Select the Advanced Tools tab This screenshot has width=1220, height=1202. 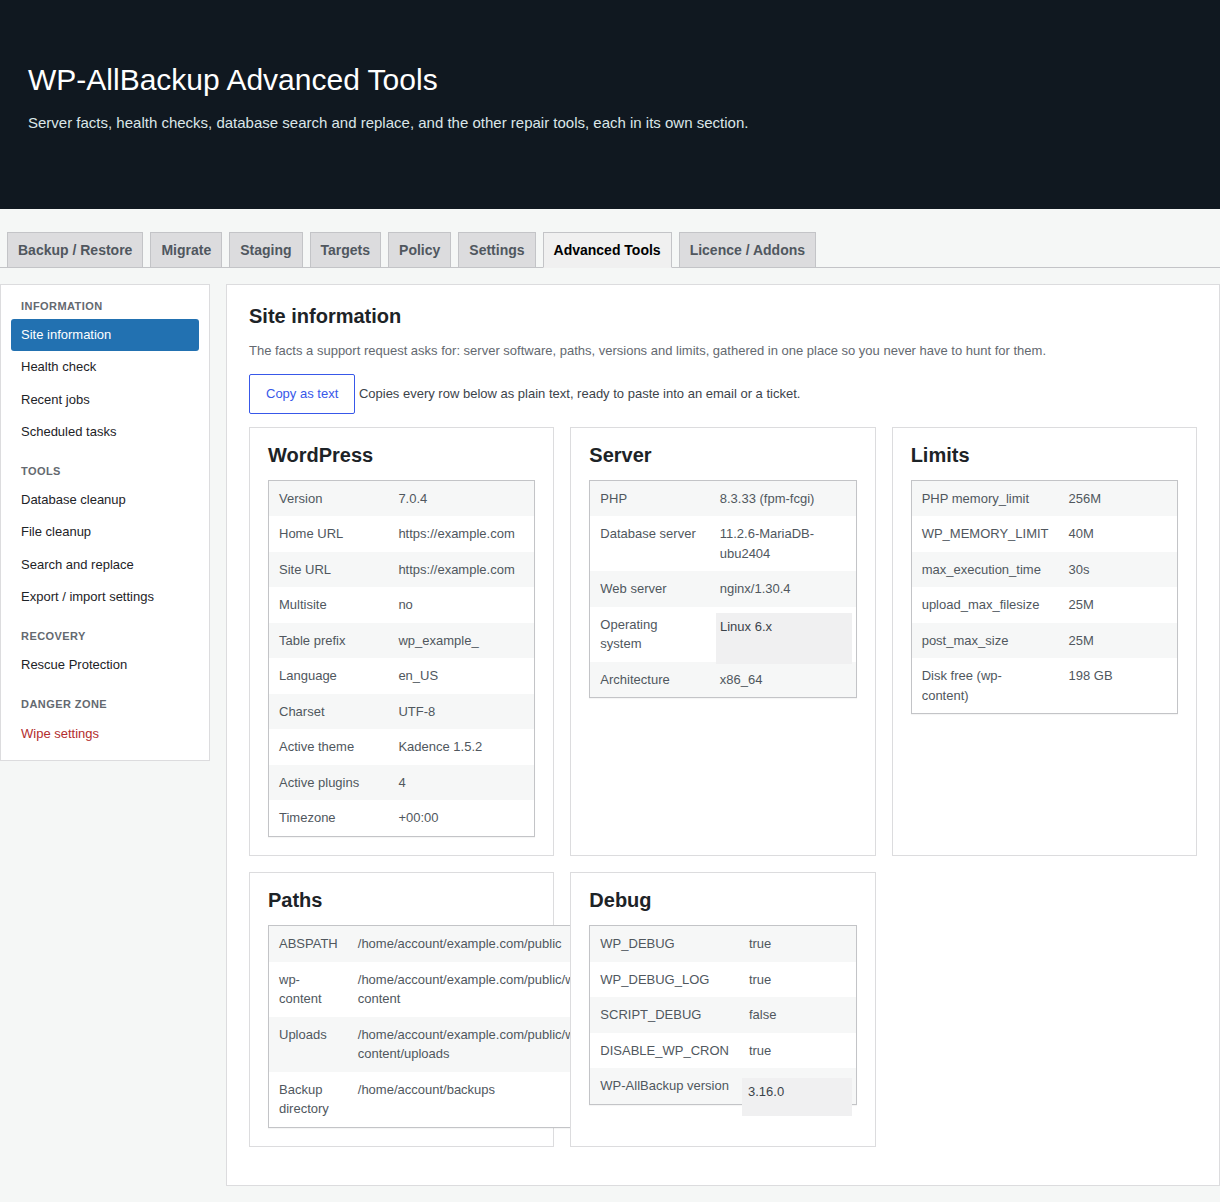pyautogui.click(x=607, y=250)
